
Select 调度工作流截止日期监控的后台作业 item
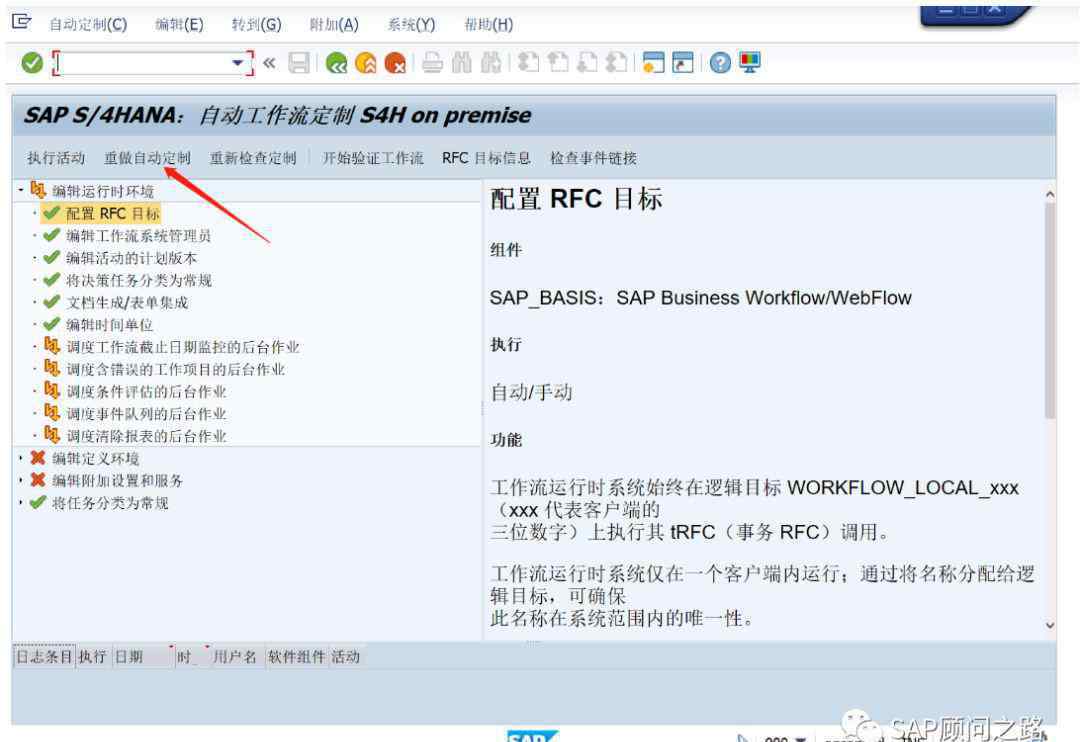click(x=183, y=347)
